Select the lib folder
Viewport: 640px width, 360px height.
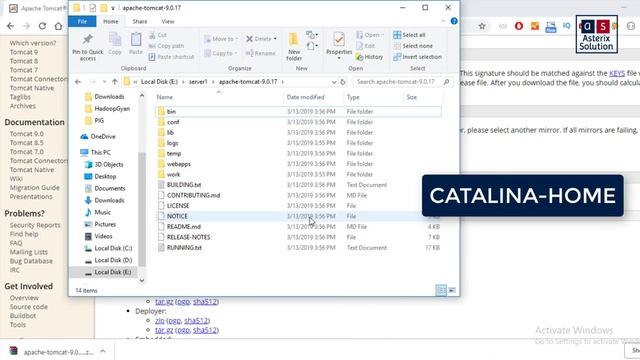pyautogui.click(x=298, y=133)
